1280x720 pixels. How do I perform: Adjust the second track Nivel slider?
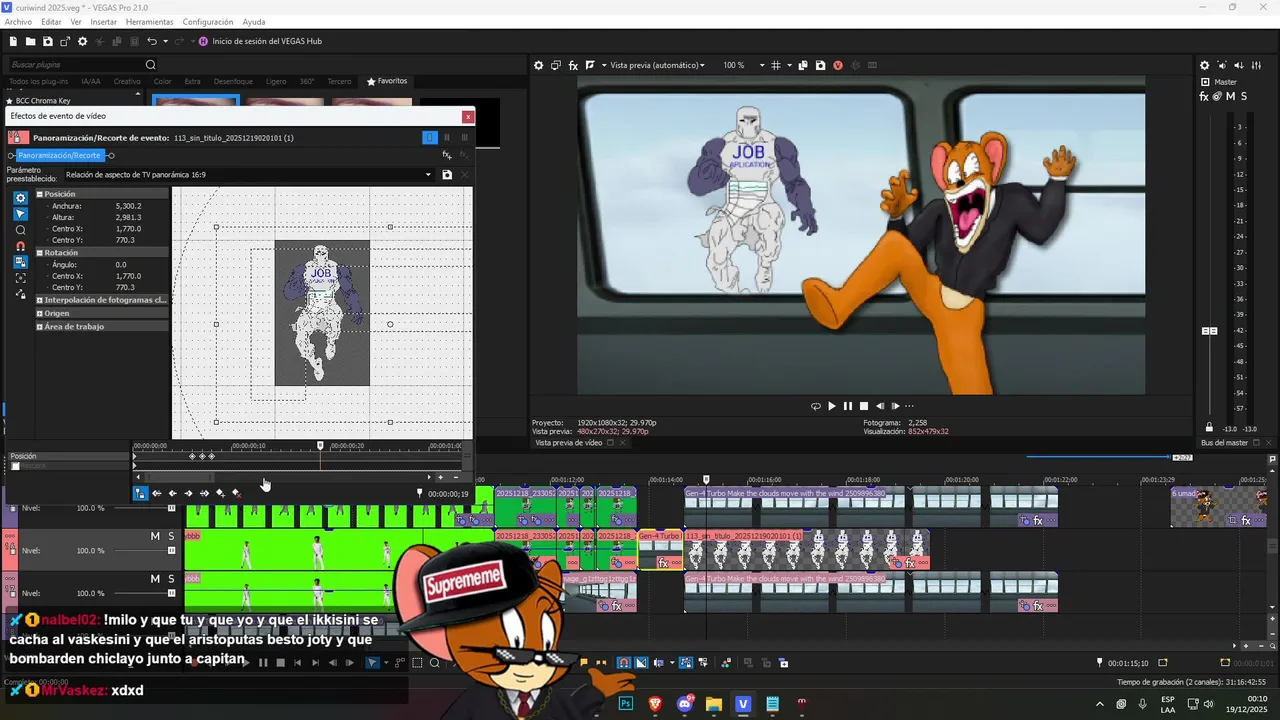point(172,551)
